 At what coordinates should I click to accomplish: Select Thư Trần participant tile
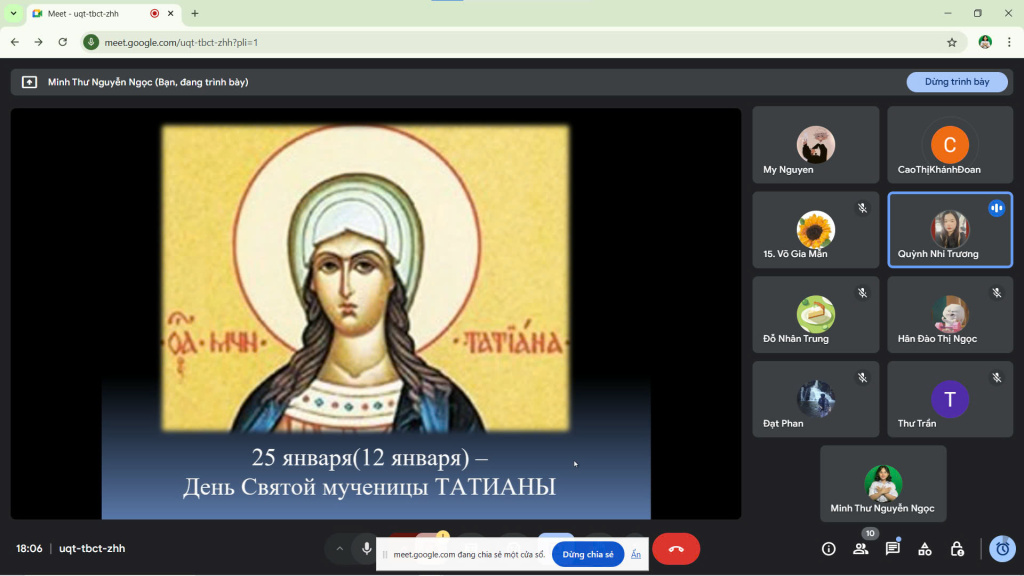pyautogui.click(x=950, y=399)
